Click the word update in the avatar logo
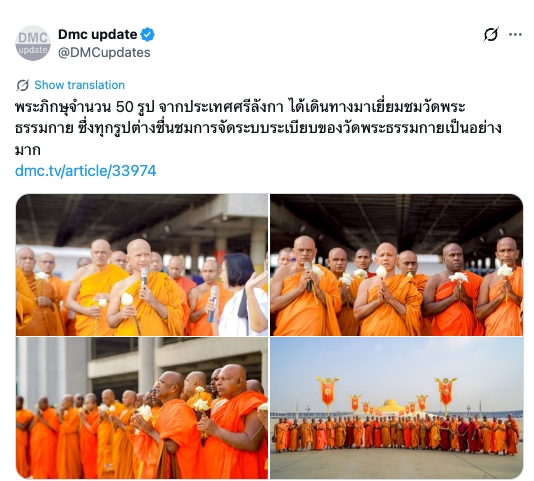Viewport: 534px width, 481px height. [x=33, y=50]
